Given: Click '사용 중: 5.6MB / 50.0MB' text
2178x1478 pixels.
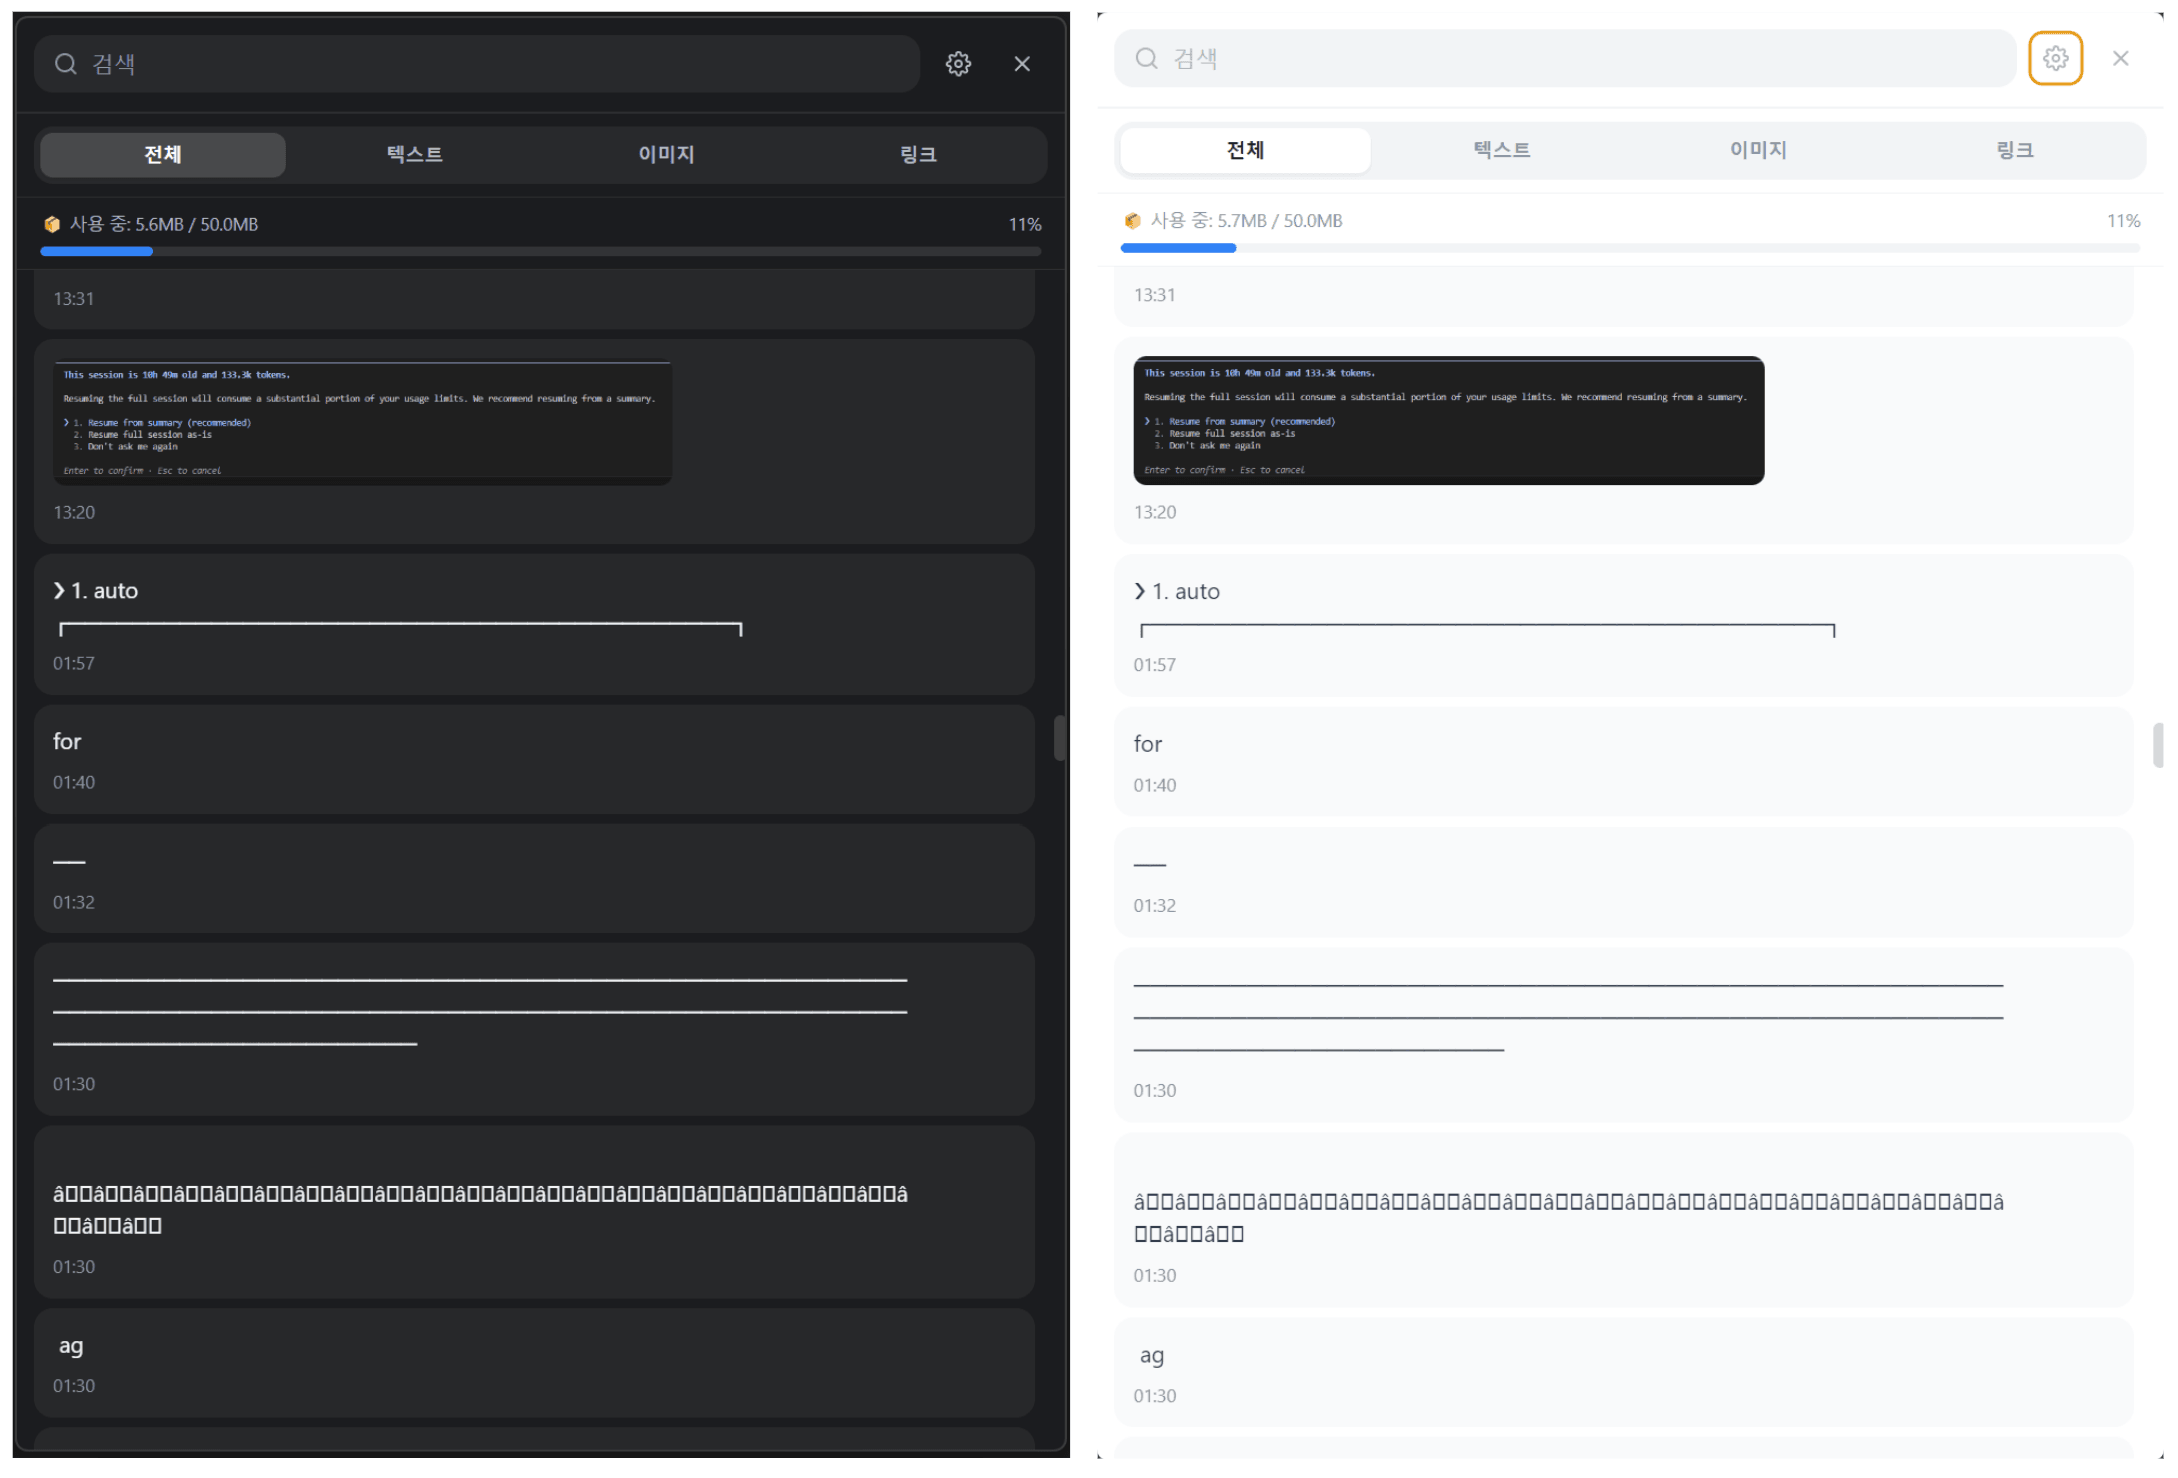Looking at the screenshot, I should click(x=164, y=225).
